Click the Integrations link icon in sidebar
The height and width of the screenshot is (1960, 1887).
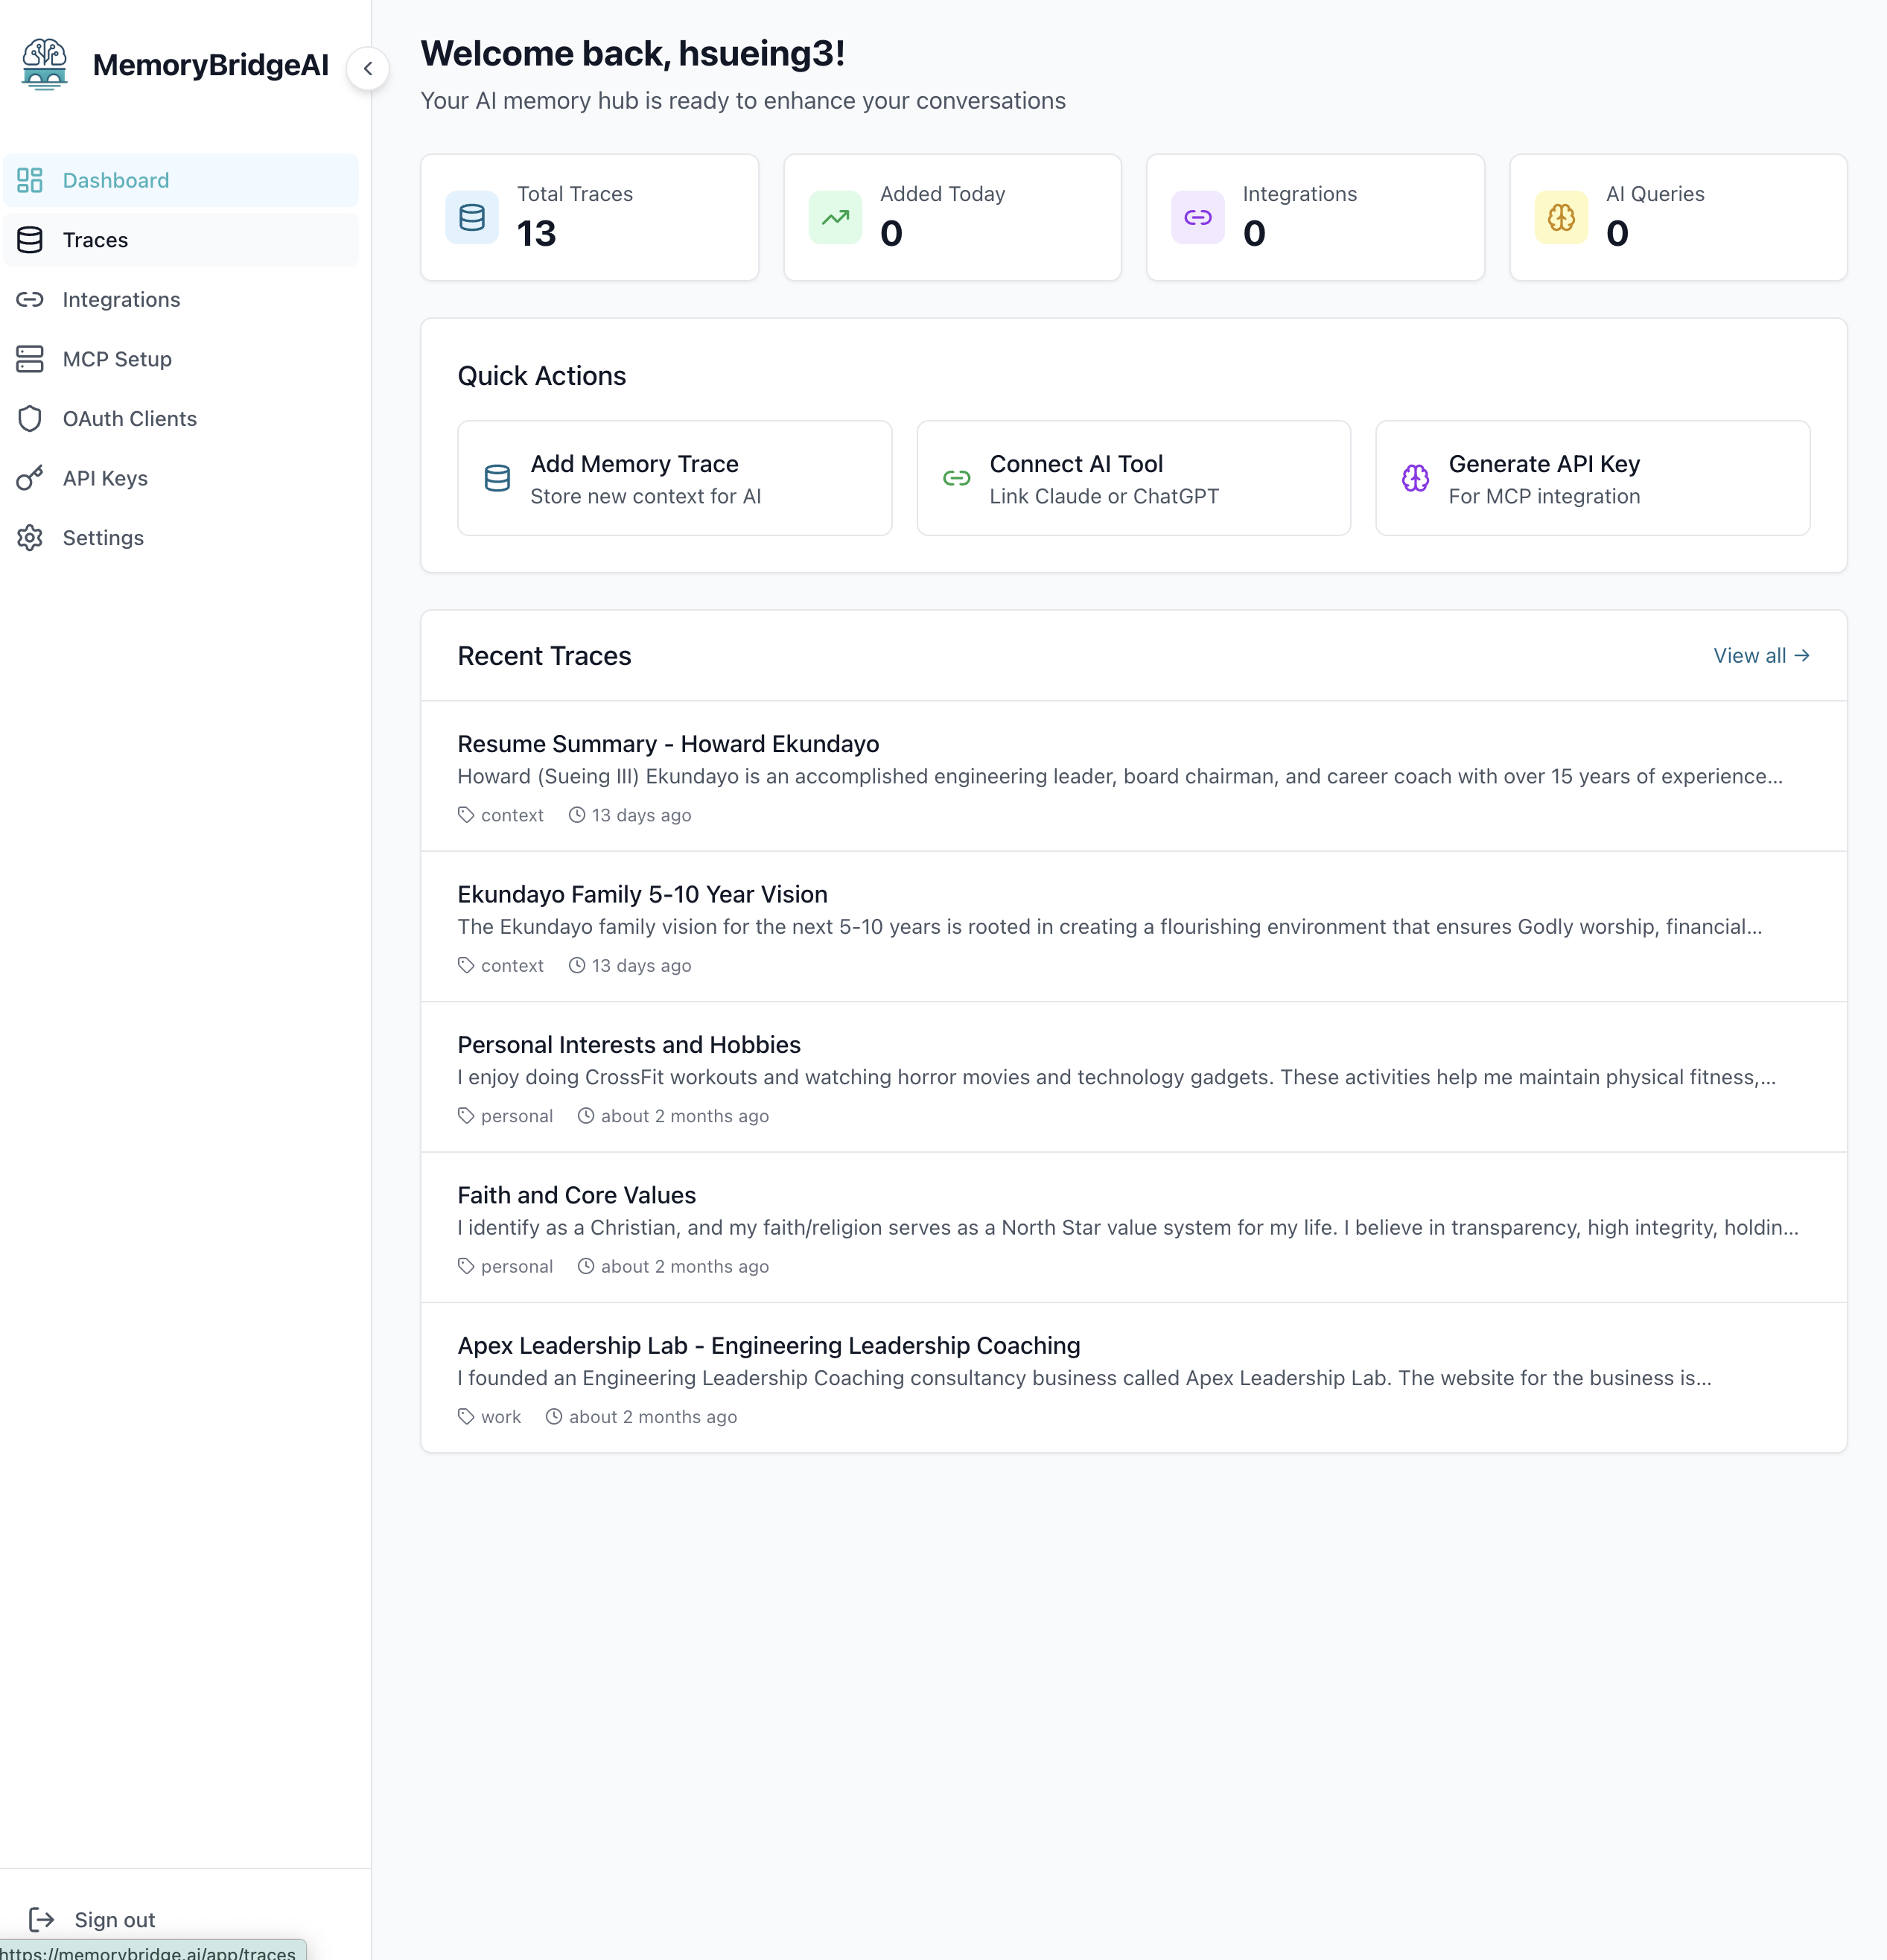(30, 299)
